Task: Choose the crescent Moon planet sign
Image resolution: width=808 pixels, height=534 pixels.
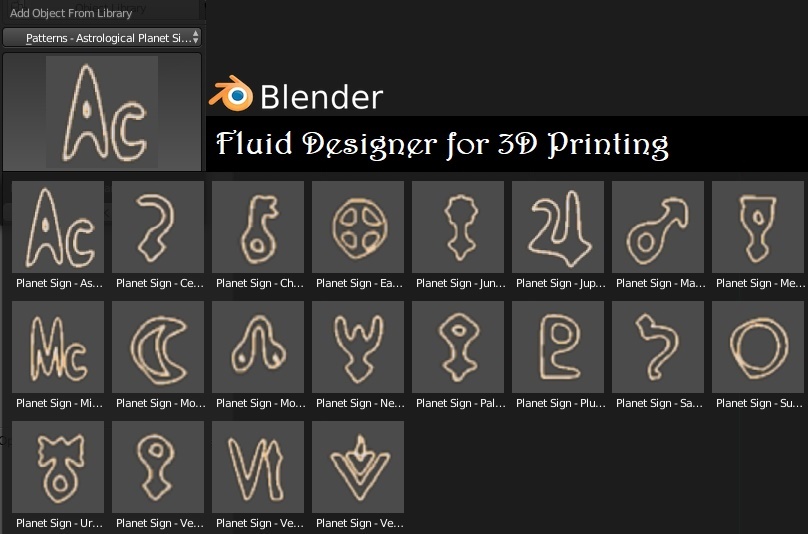Action: (x=158, y=347)
